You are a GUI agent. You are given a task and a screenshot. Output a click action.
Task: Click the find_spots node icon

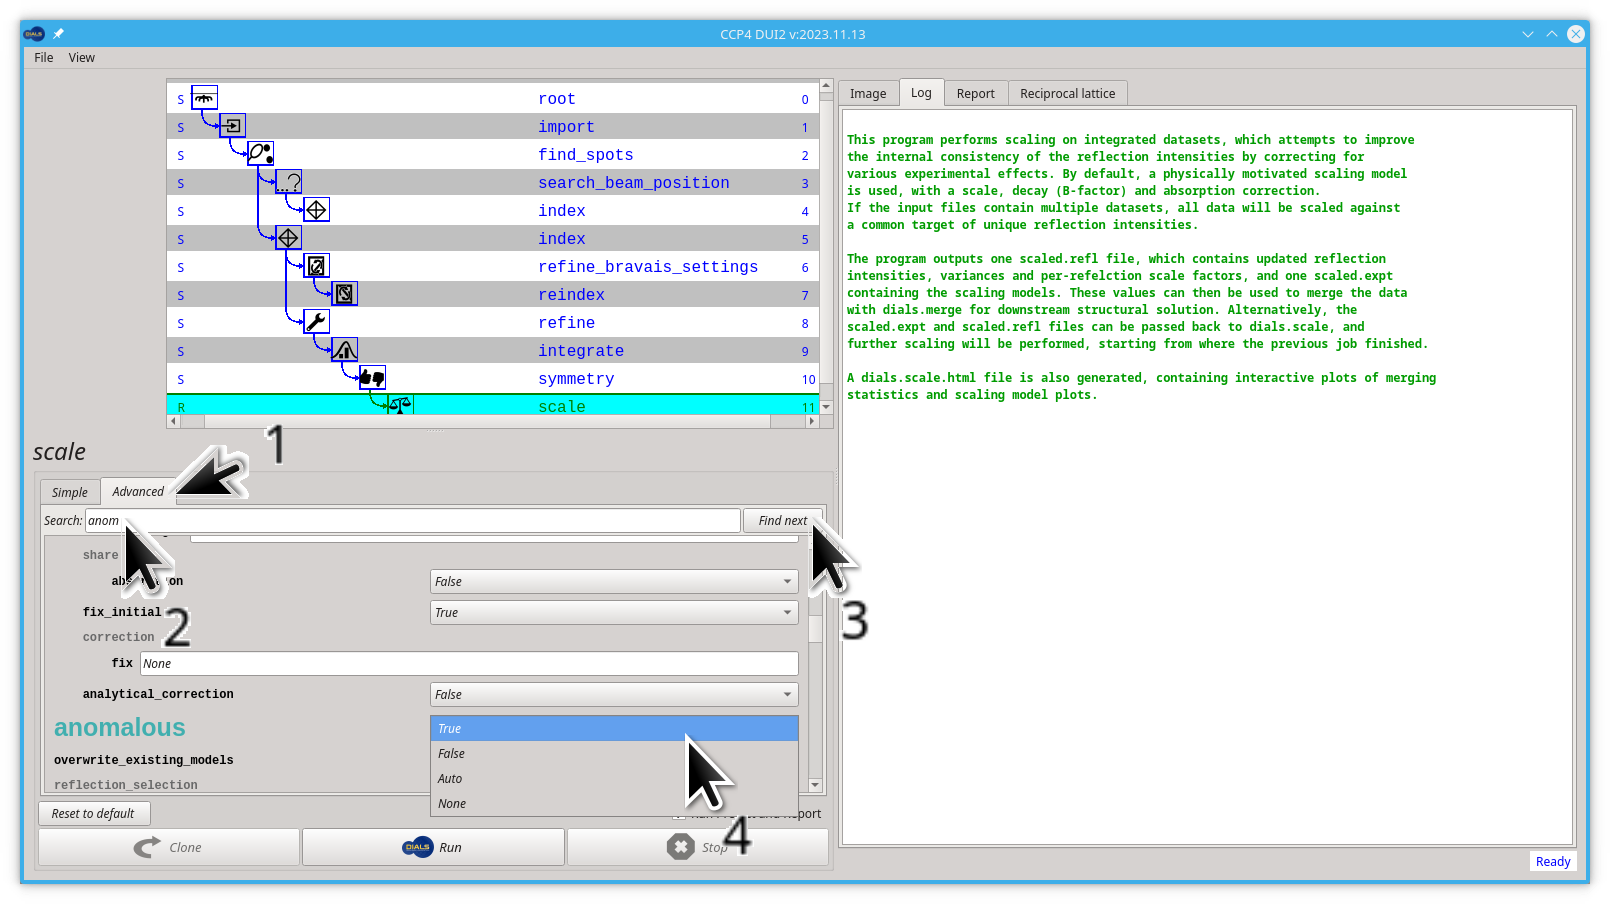[x=260, y=154]
